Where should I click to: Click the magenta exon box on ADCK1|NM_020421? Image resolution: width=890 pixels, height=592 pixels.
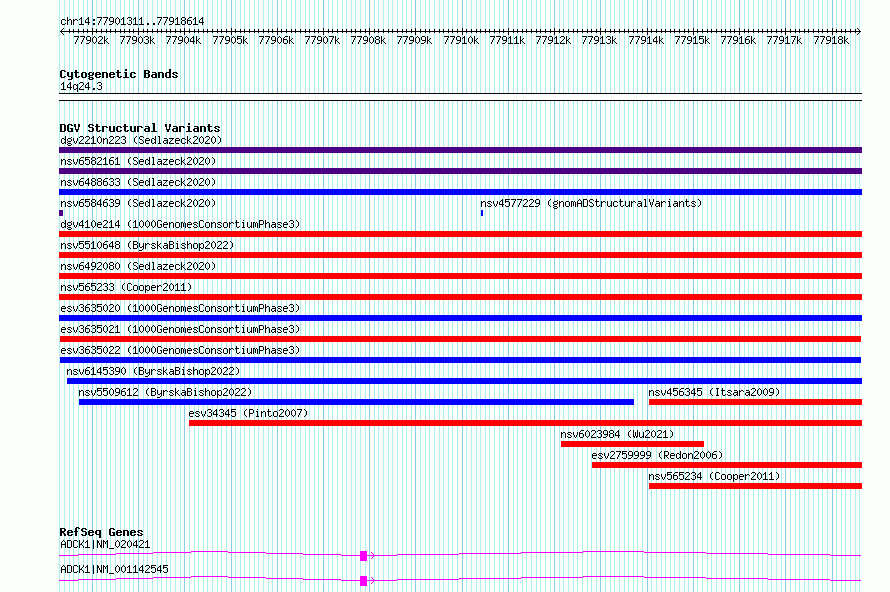point(364,556)
